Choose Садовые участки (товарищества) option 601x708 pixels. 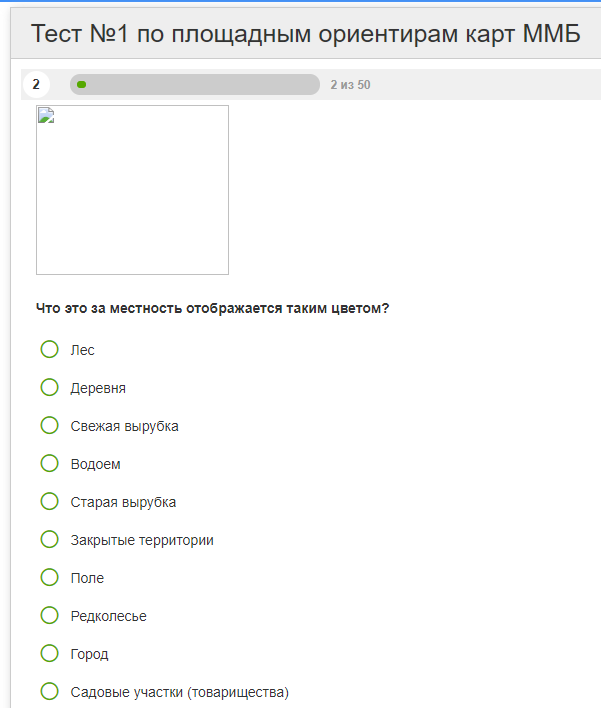point(49,691)
